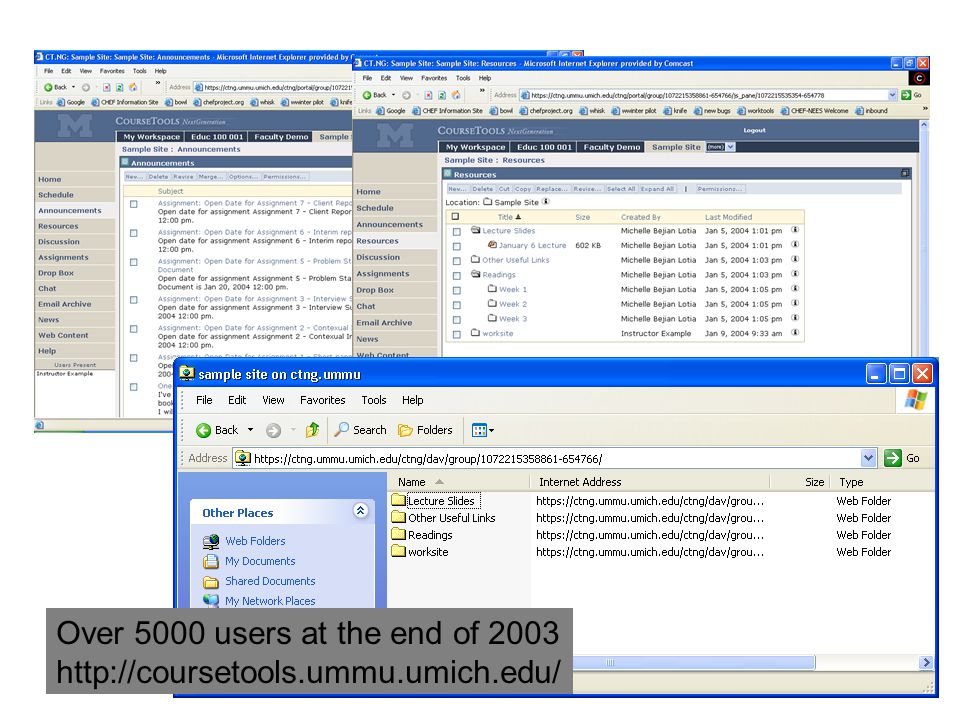This screenshot has width=960, height=720.
Task: Check the box for worksite in Resources
Action: pos(457,335)
